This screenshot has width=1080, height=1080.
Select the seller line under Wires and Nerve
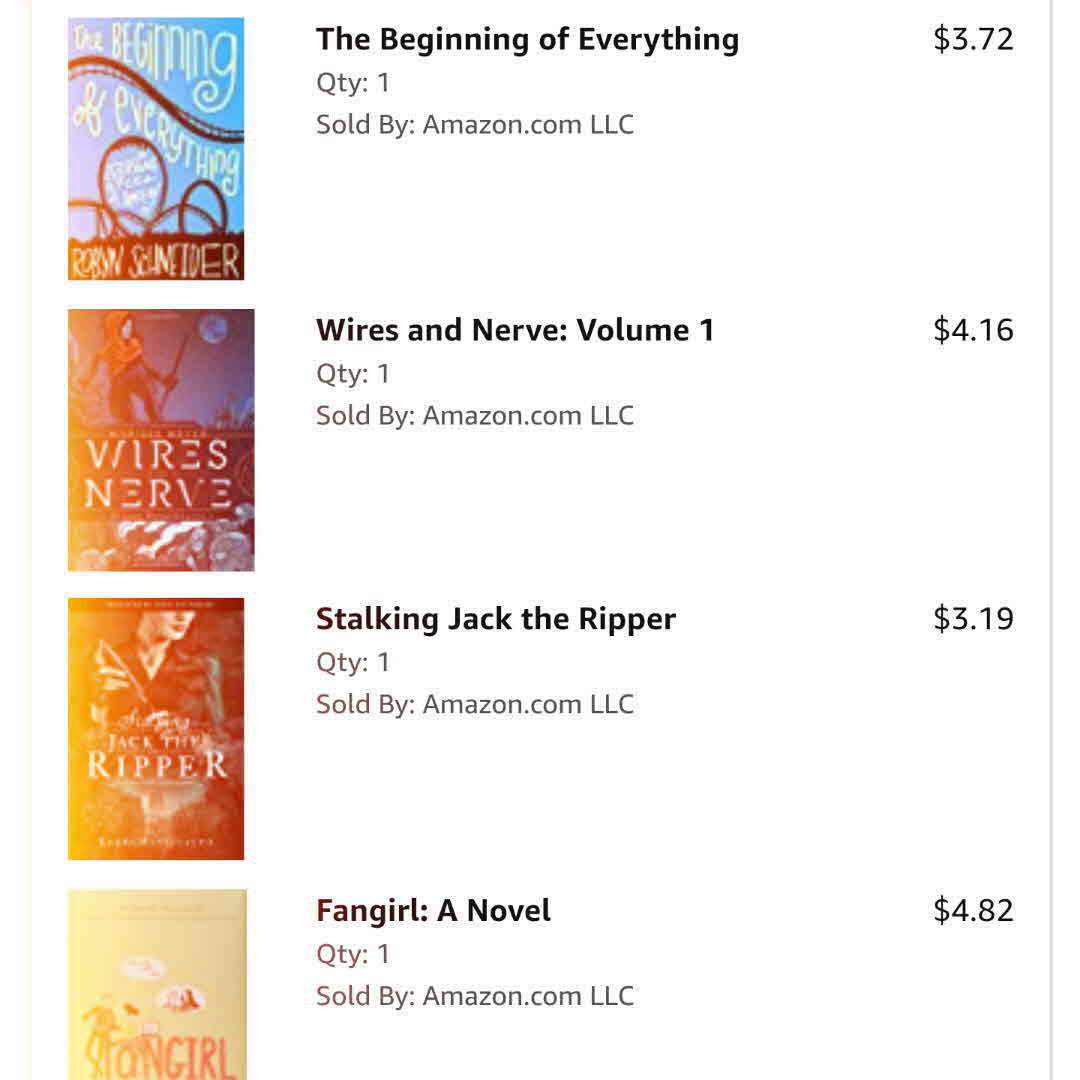(475, 416)
